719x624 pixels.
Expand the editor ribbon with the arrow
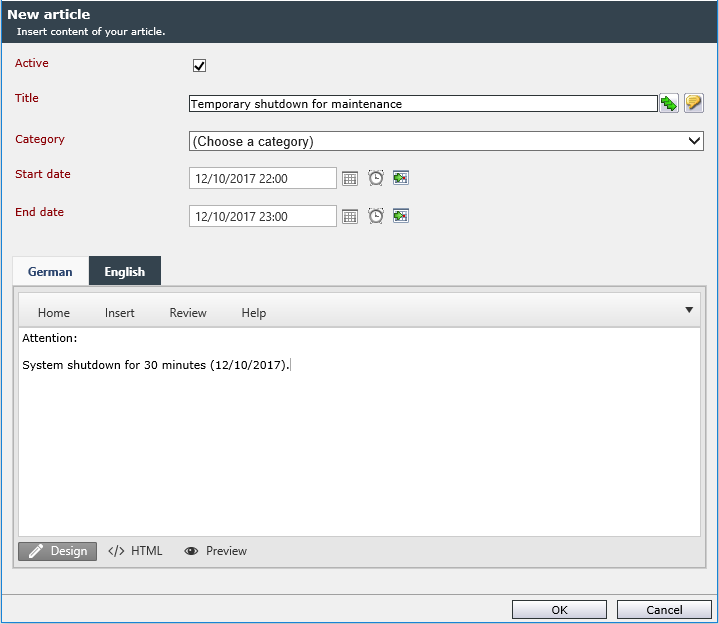[689, 310]
